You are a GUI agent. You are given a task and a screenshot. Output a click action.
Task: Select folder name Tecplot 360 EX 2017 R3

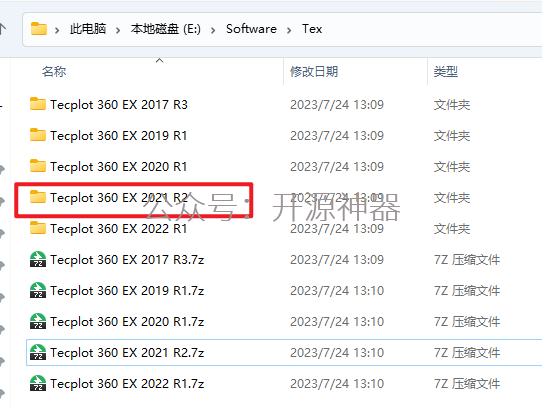pos(119,104)
